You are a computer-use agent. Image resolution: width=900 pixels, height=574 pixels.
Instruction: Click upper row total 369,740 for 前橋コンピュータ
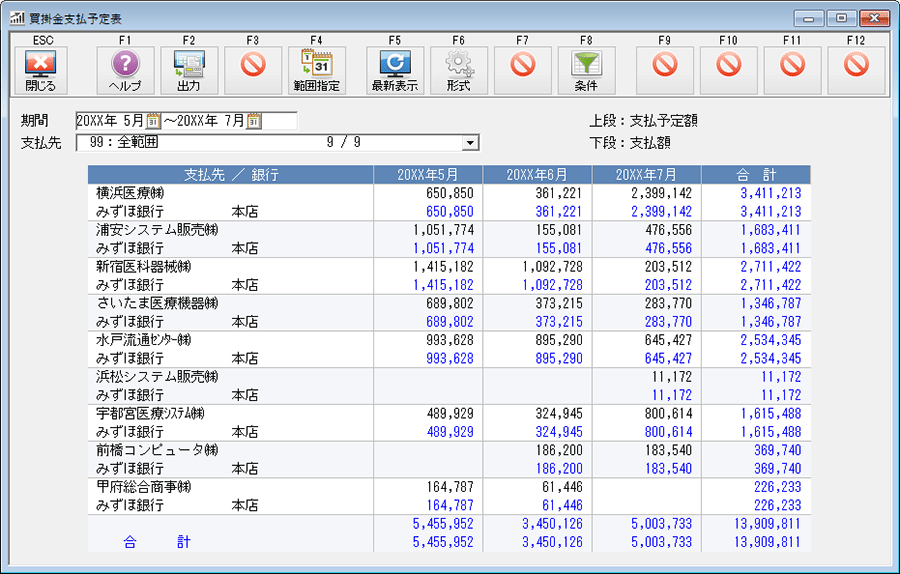click(778, 451)
